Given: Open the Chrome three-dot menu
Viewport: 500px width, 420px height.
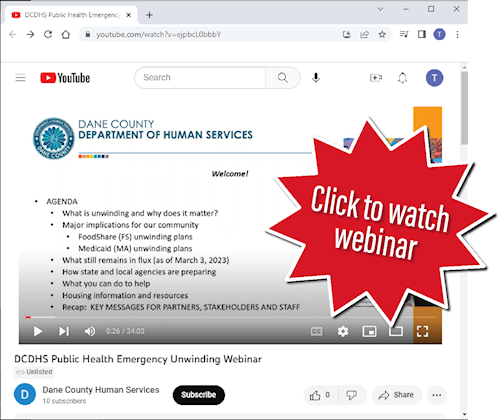Looking at the screenshot, I should (x=457, y=34).
